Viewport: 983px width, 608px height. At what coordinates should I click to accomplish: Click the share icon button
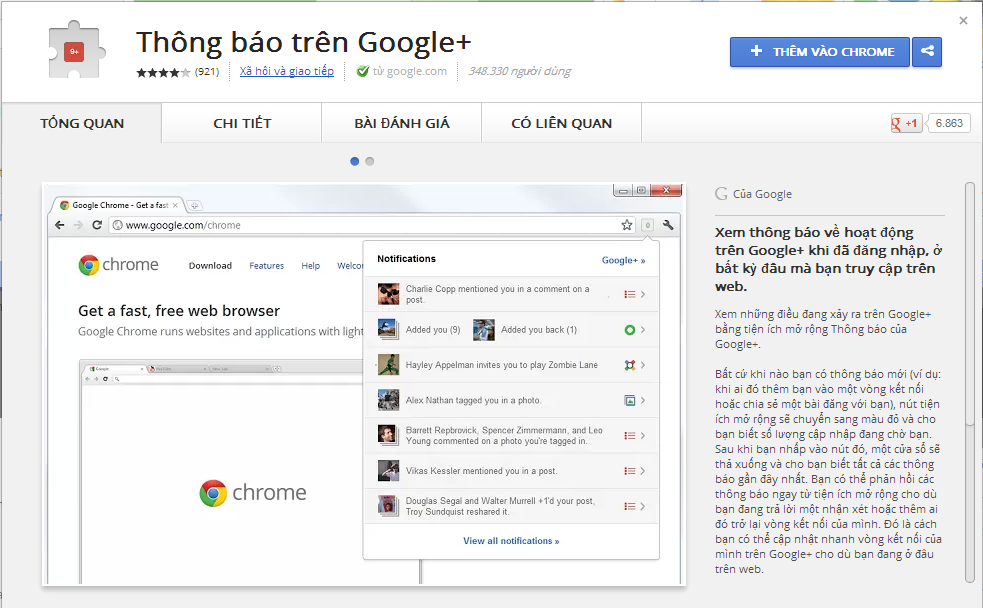click(927, 51)
